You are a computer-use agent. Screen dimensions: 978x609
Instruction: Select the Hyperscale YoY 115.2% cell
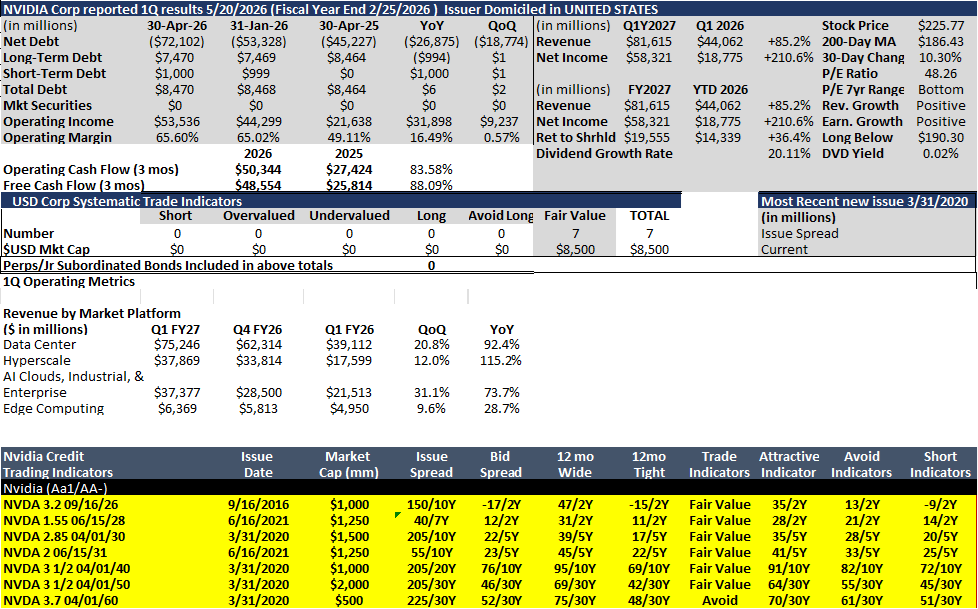pos(501,361)
